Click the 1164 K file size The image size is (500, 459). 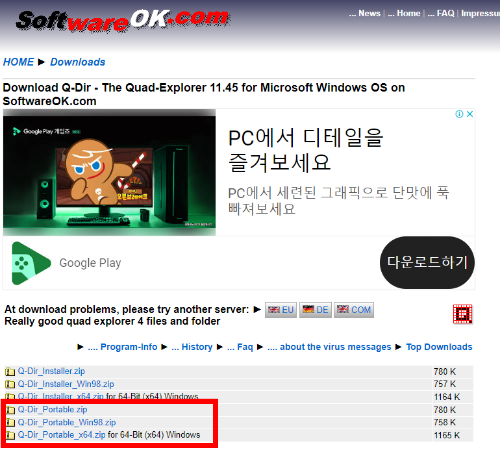pyautogui.click(x=447, y=397)
